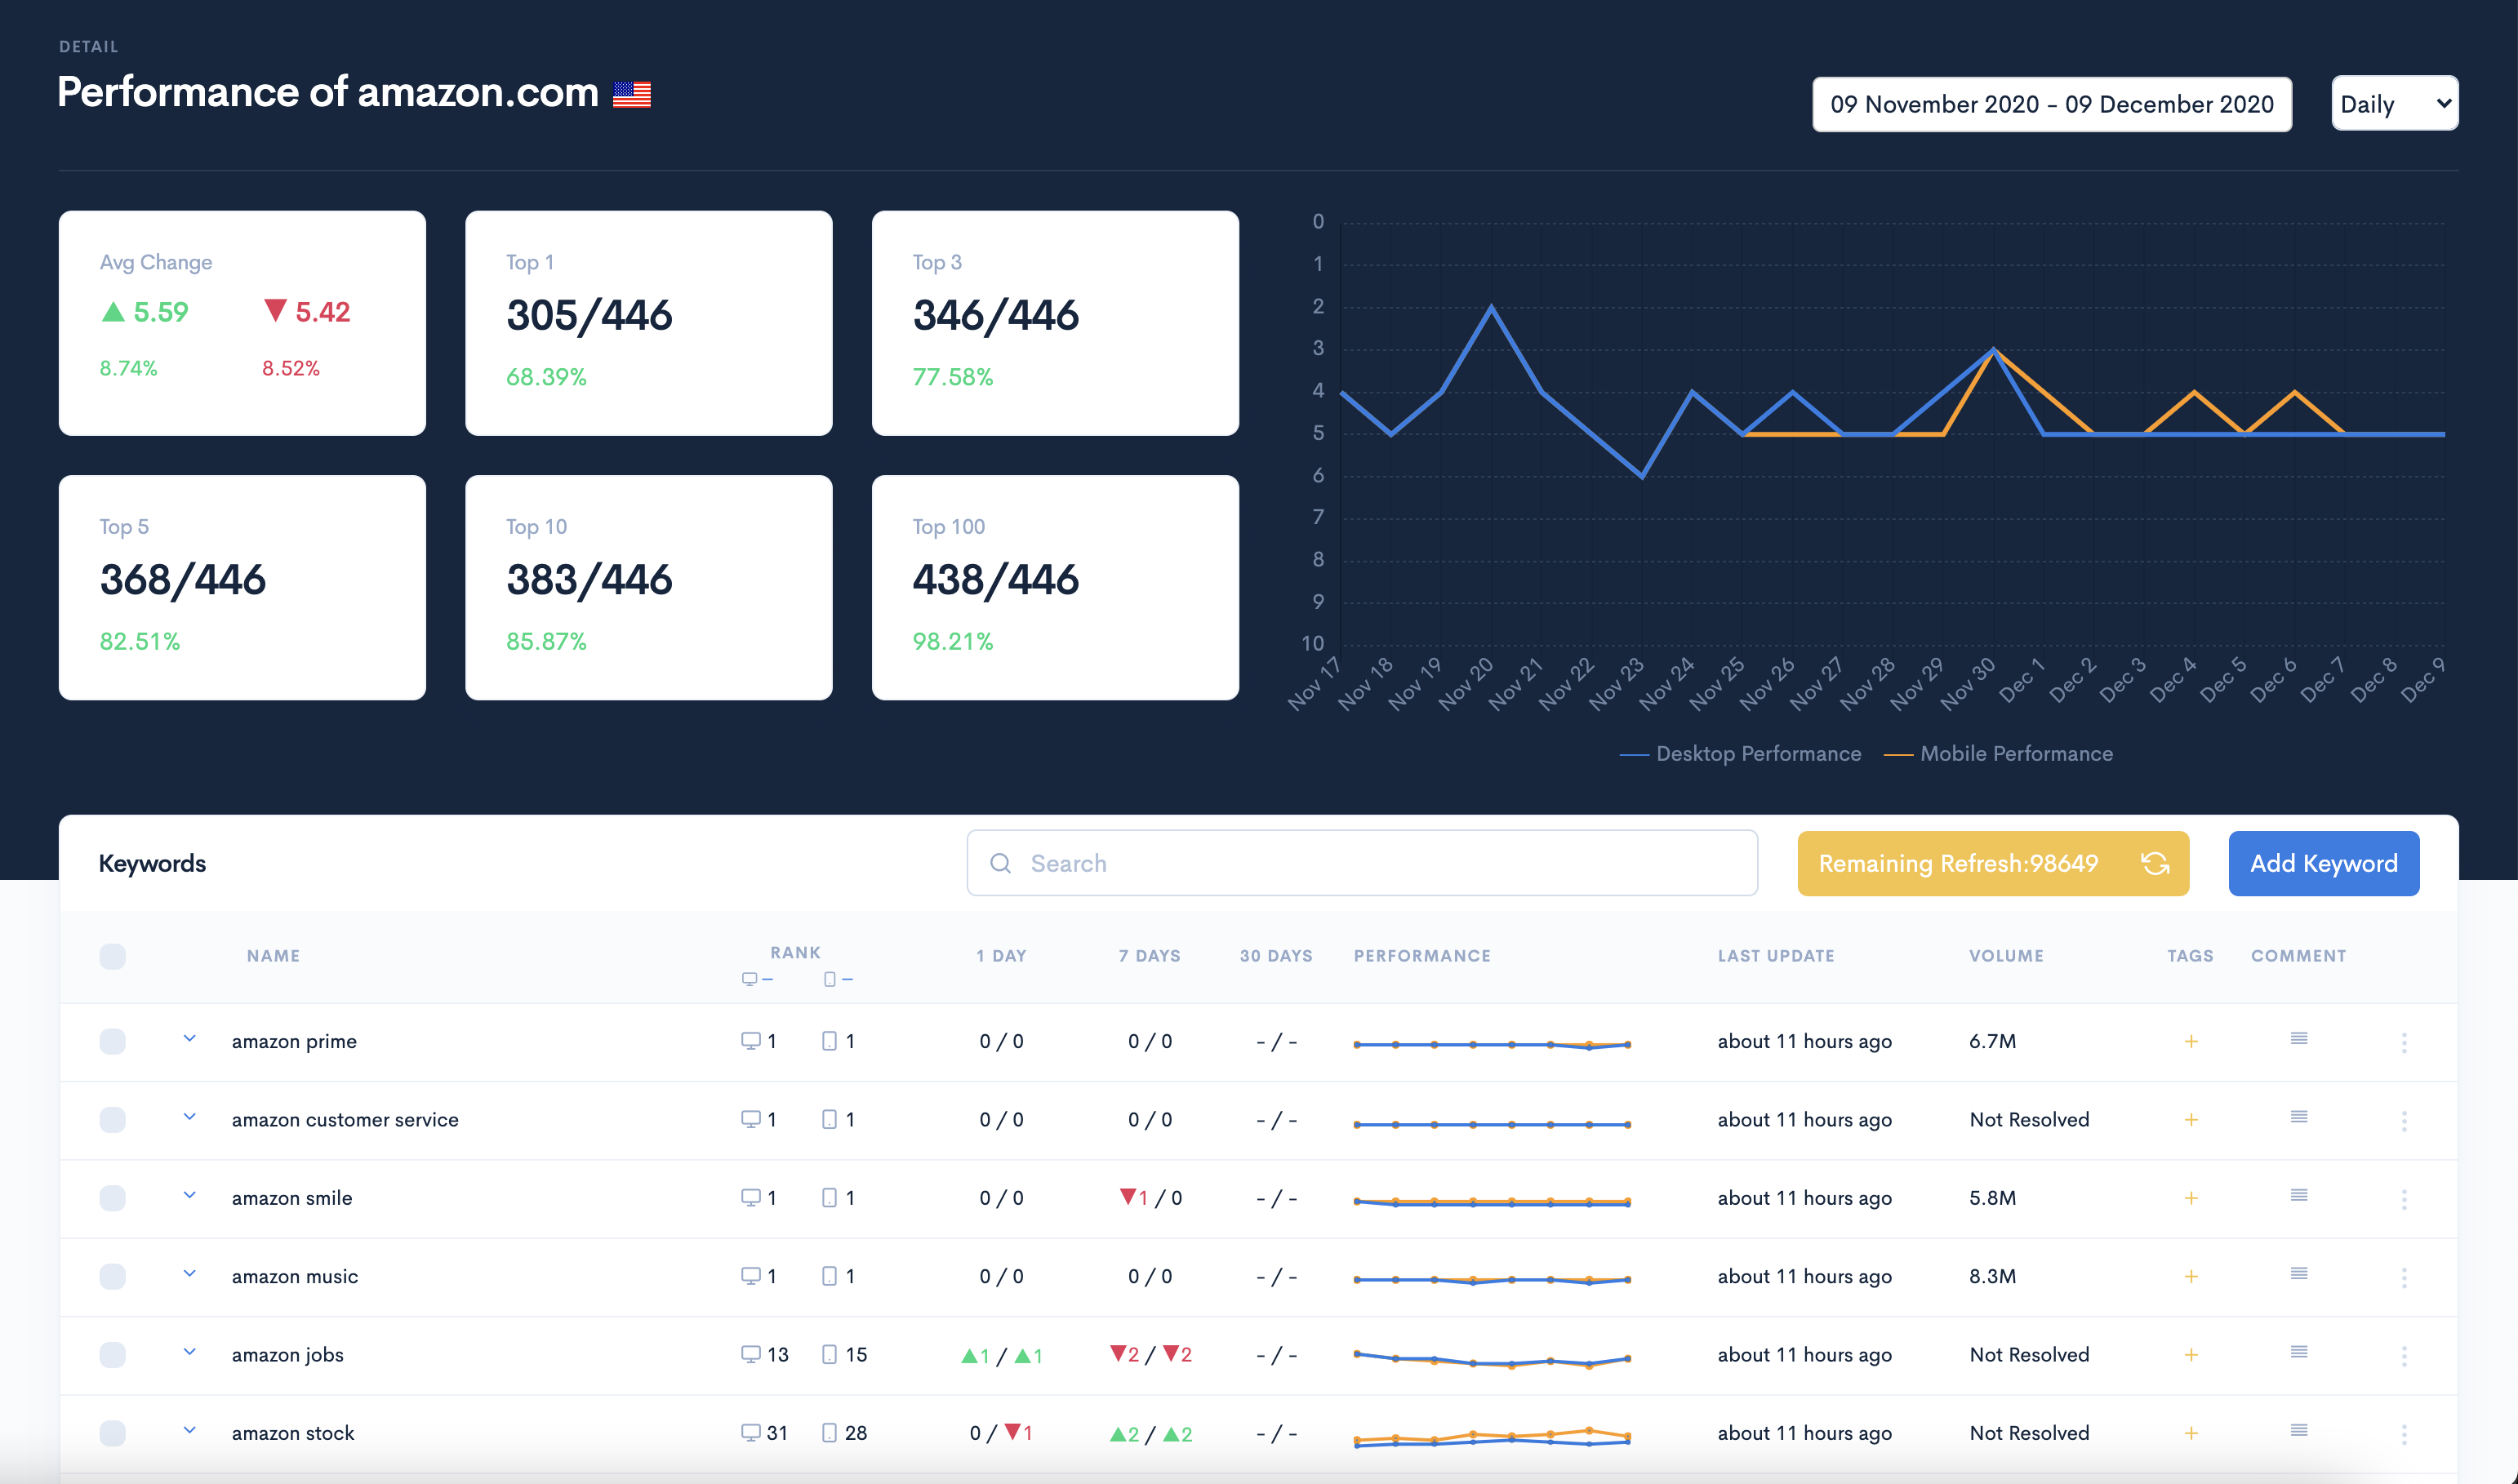Check the amazon music row checkbox
The width and height of the screenshot is (2518, 1484).
coord(112,1276)
